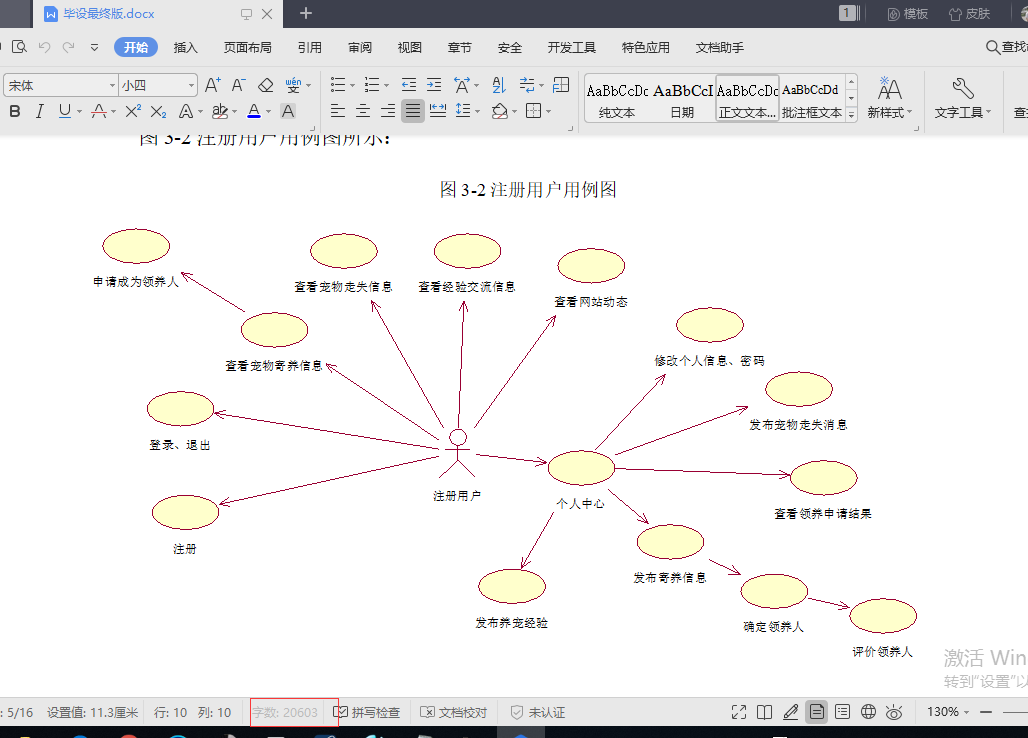Redo the last action
The image size is (1028, 738).
[68, 47]
